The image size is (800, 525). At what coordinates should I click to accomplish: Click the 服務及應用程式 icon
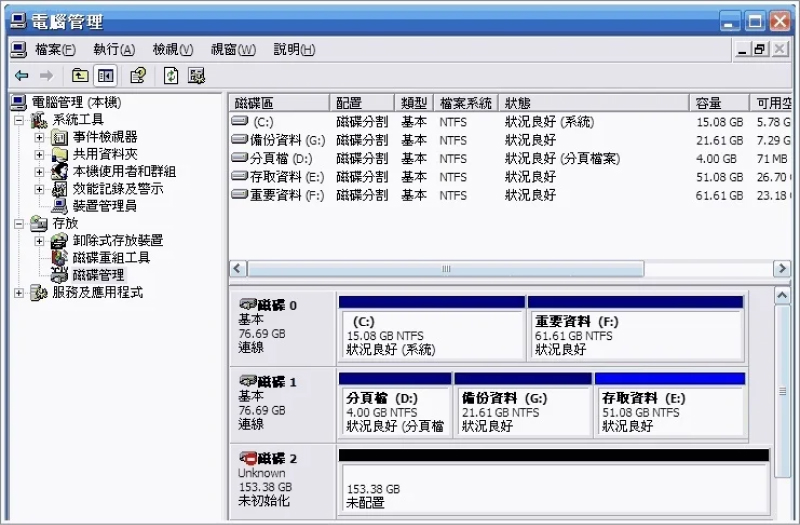[39, 292]
